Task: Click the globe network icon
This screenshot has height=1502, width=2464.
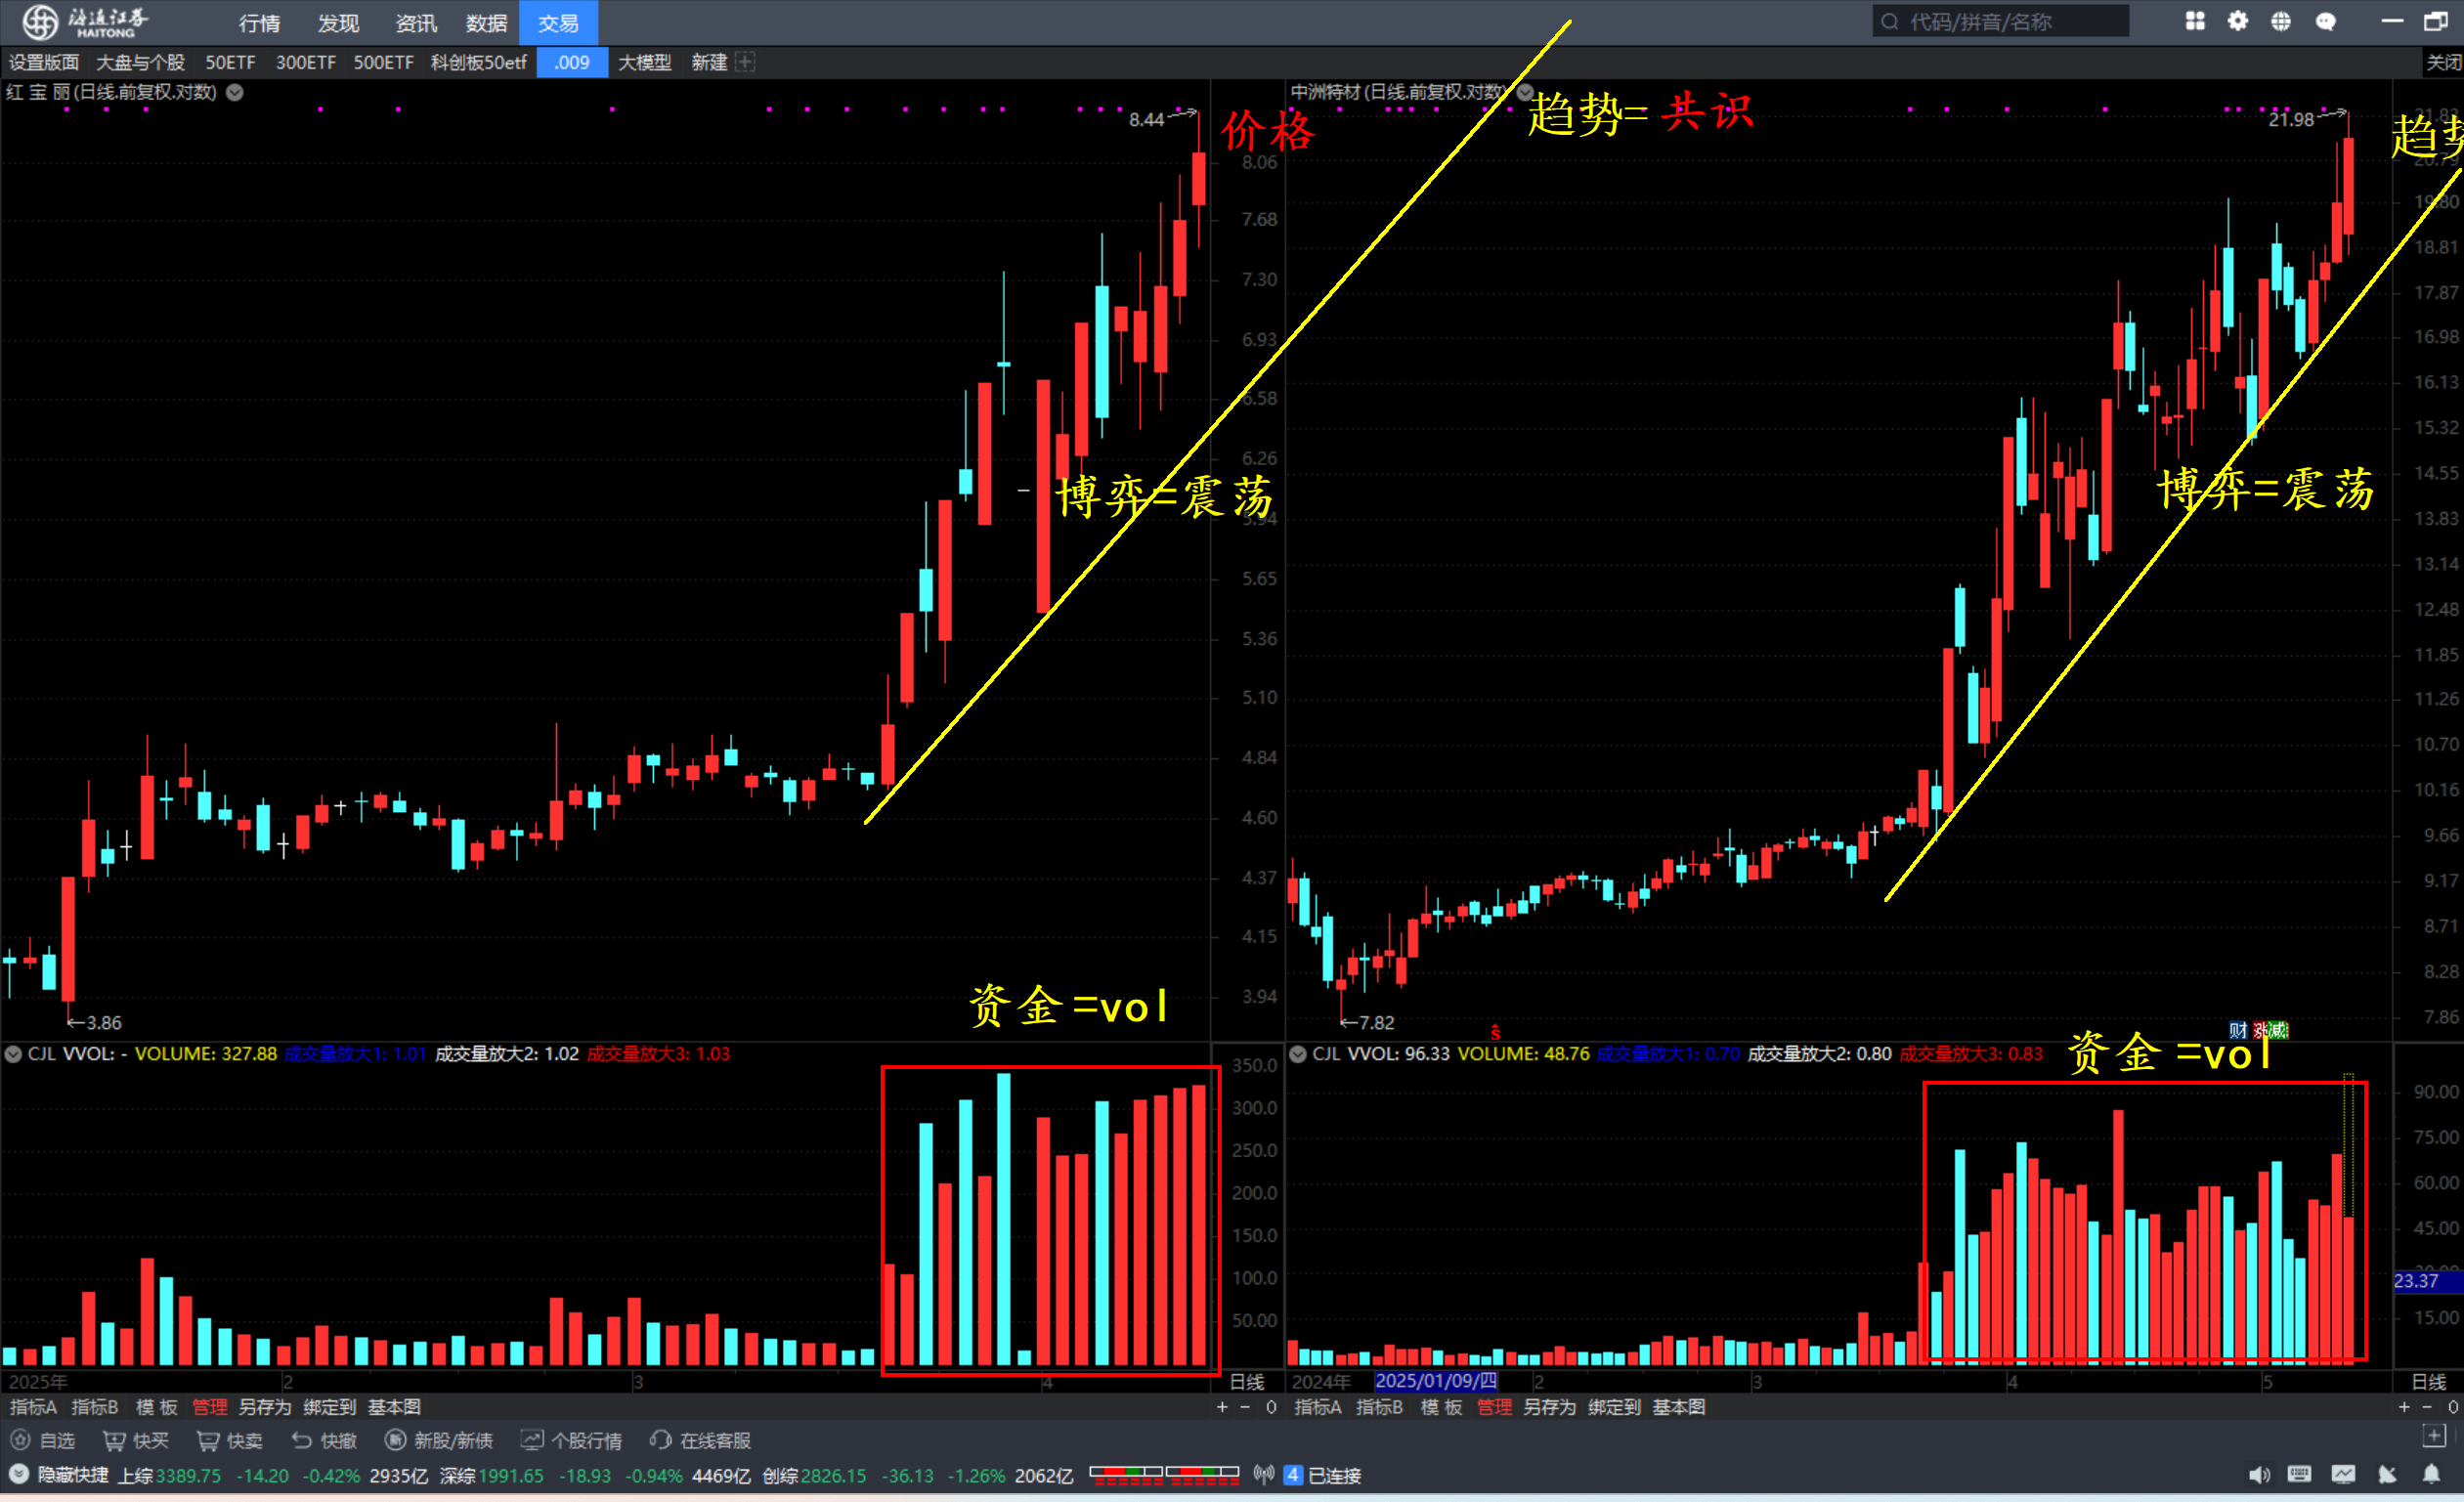Action: click(2280, 21)
